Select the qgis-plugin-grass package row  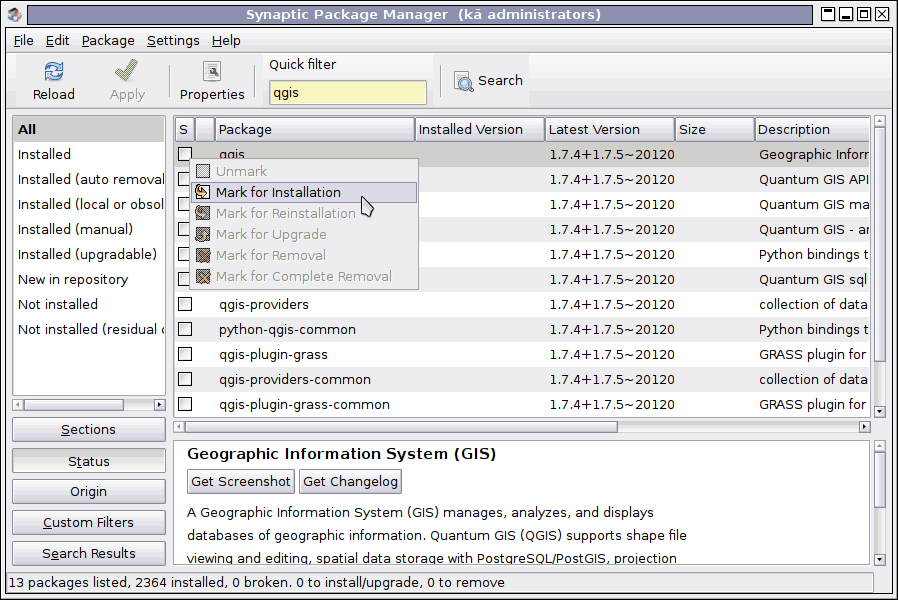(x=522, y=354)
